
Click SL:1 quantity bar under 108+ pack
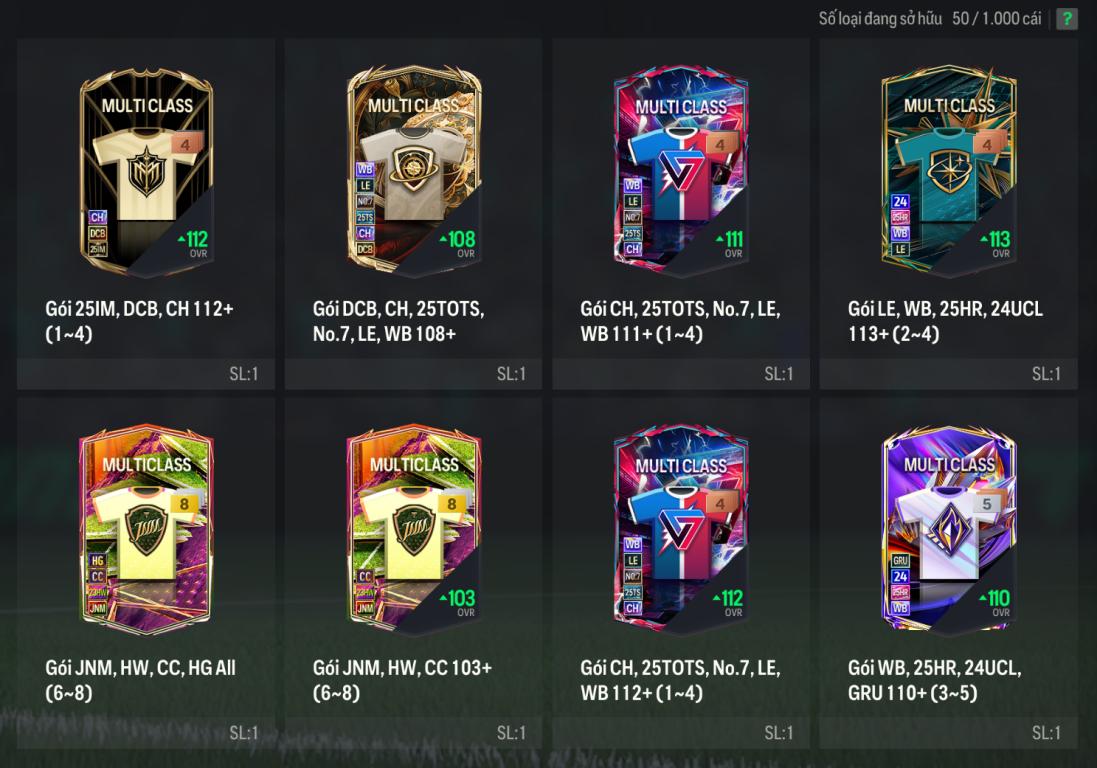click(413, 374)
